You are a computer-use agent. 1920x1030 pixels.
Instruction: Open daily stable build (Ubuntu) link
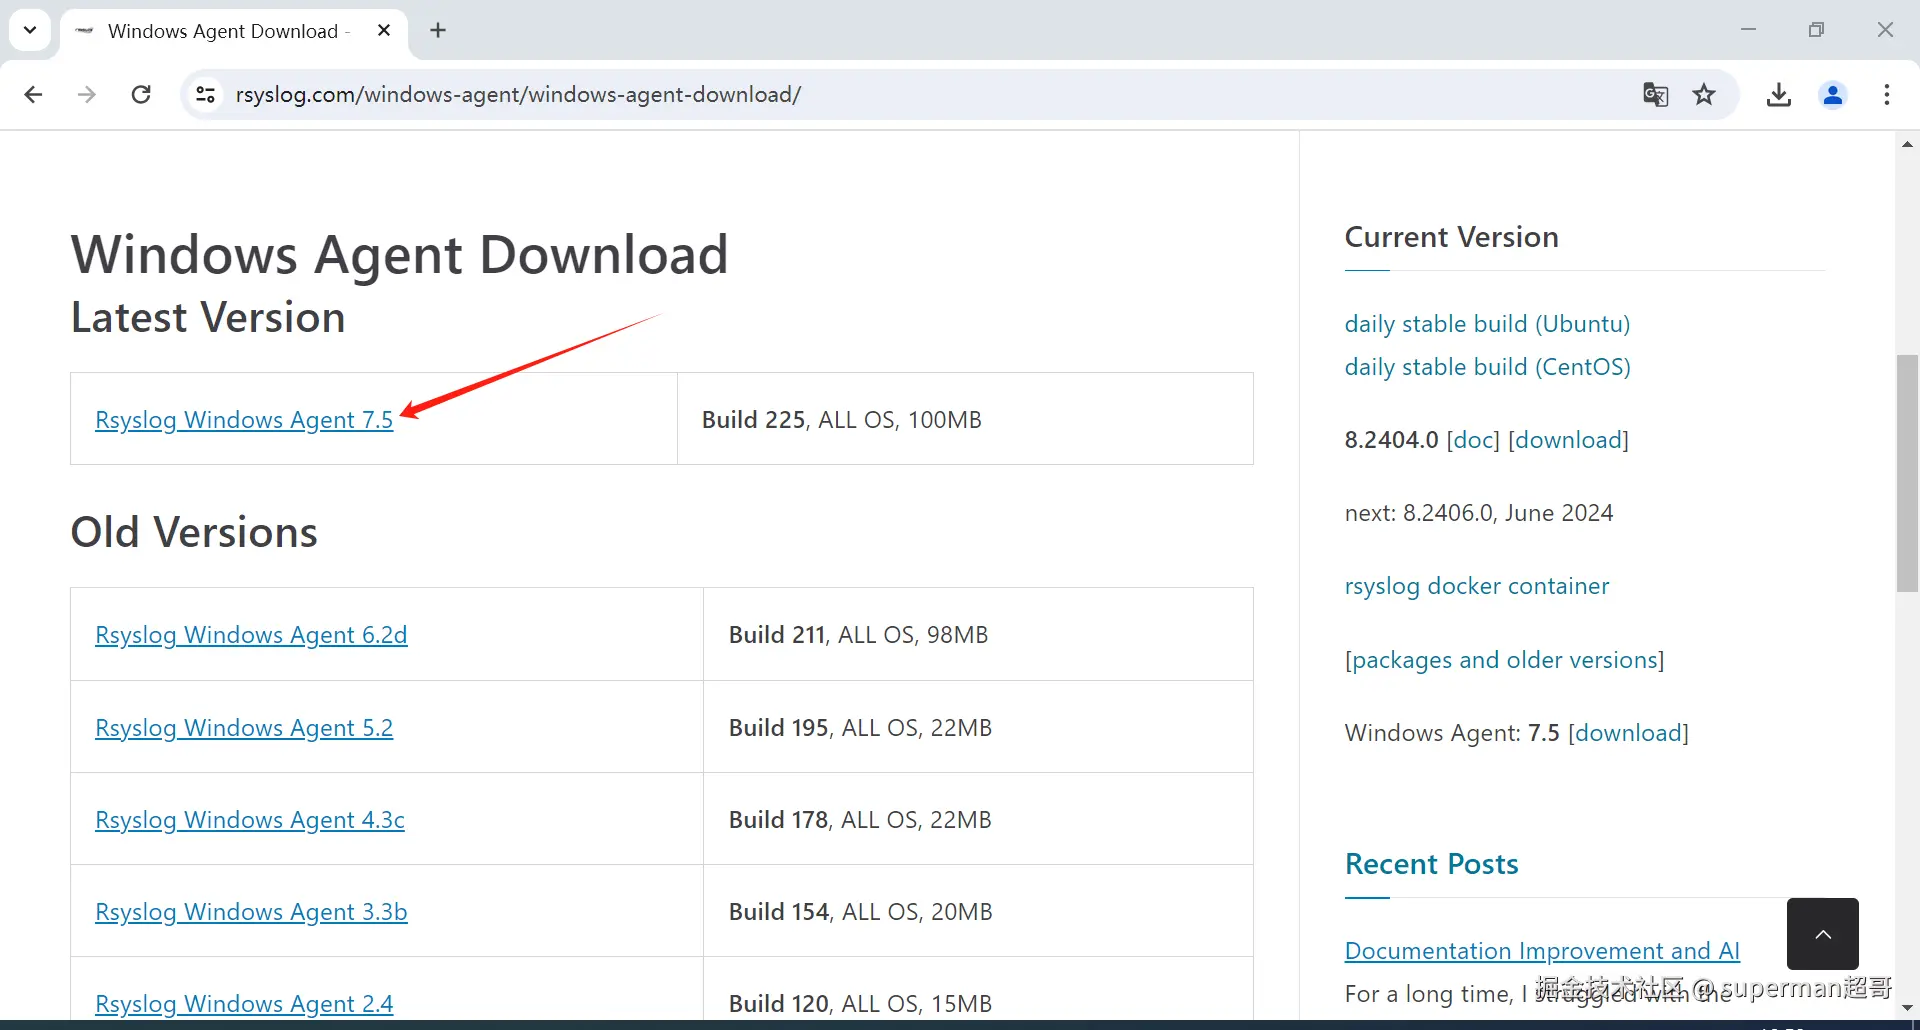pos(1487,324)
